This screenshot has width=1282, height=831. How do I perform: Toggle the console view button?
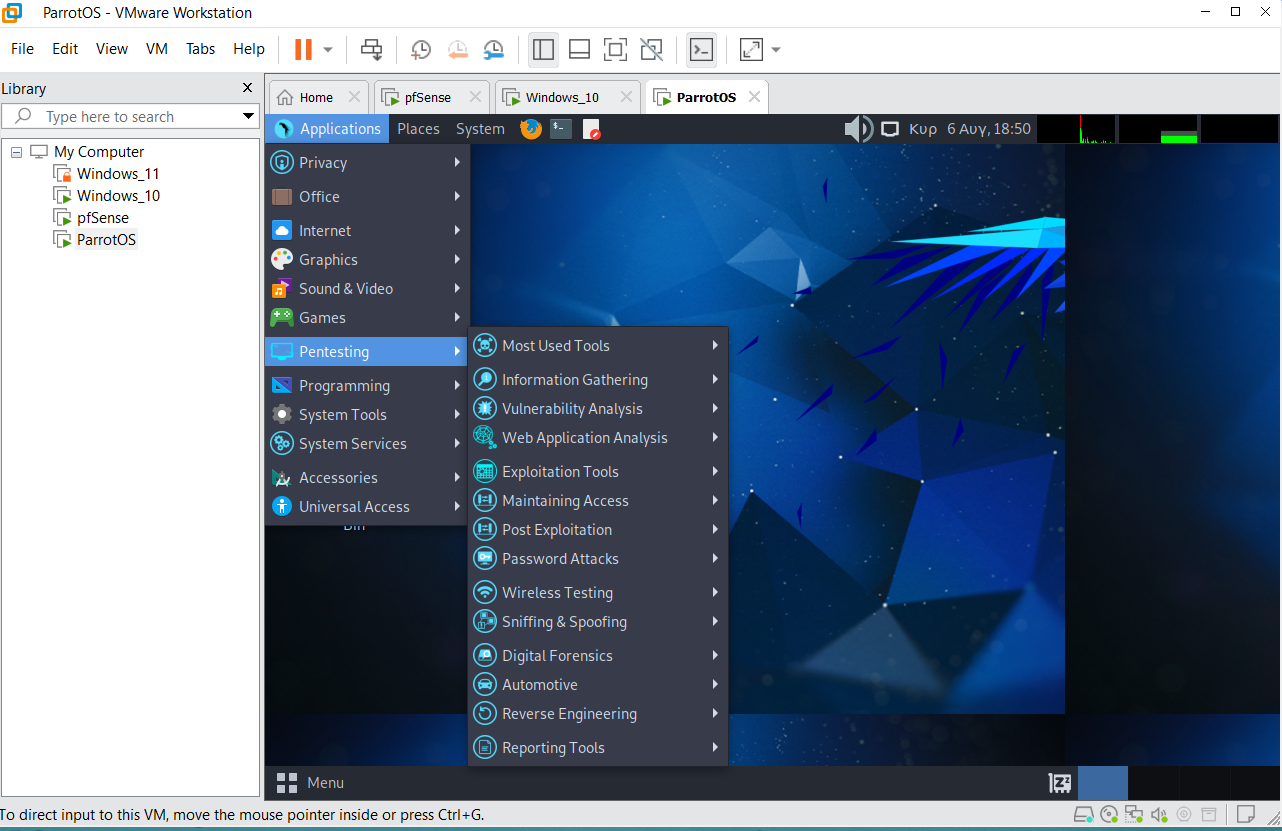(701, 49)
